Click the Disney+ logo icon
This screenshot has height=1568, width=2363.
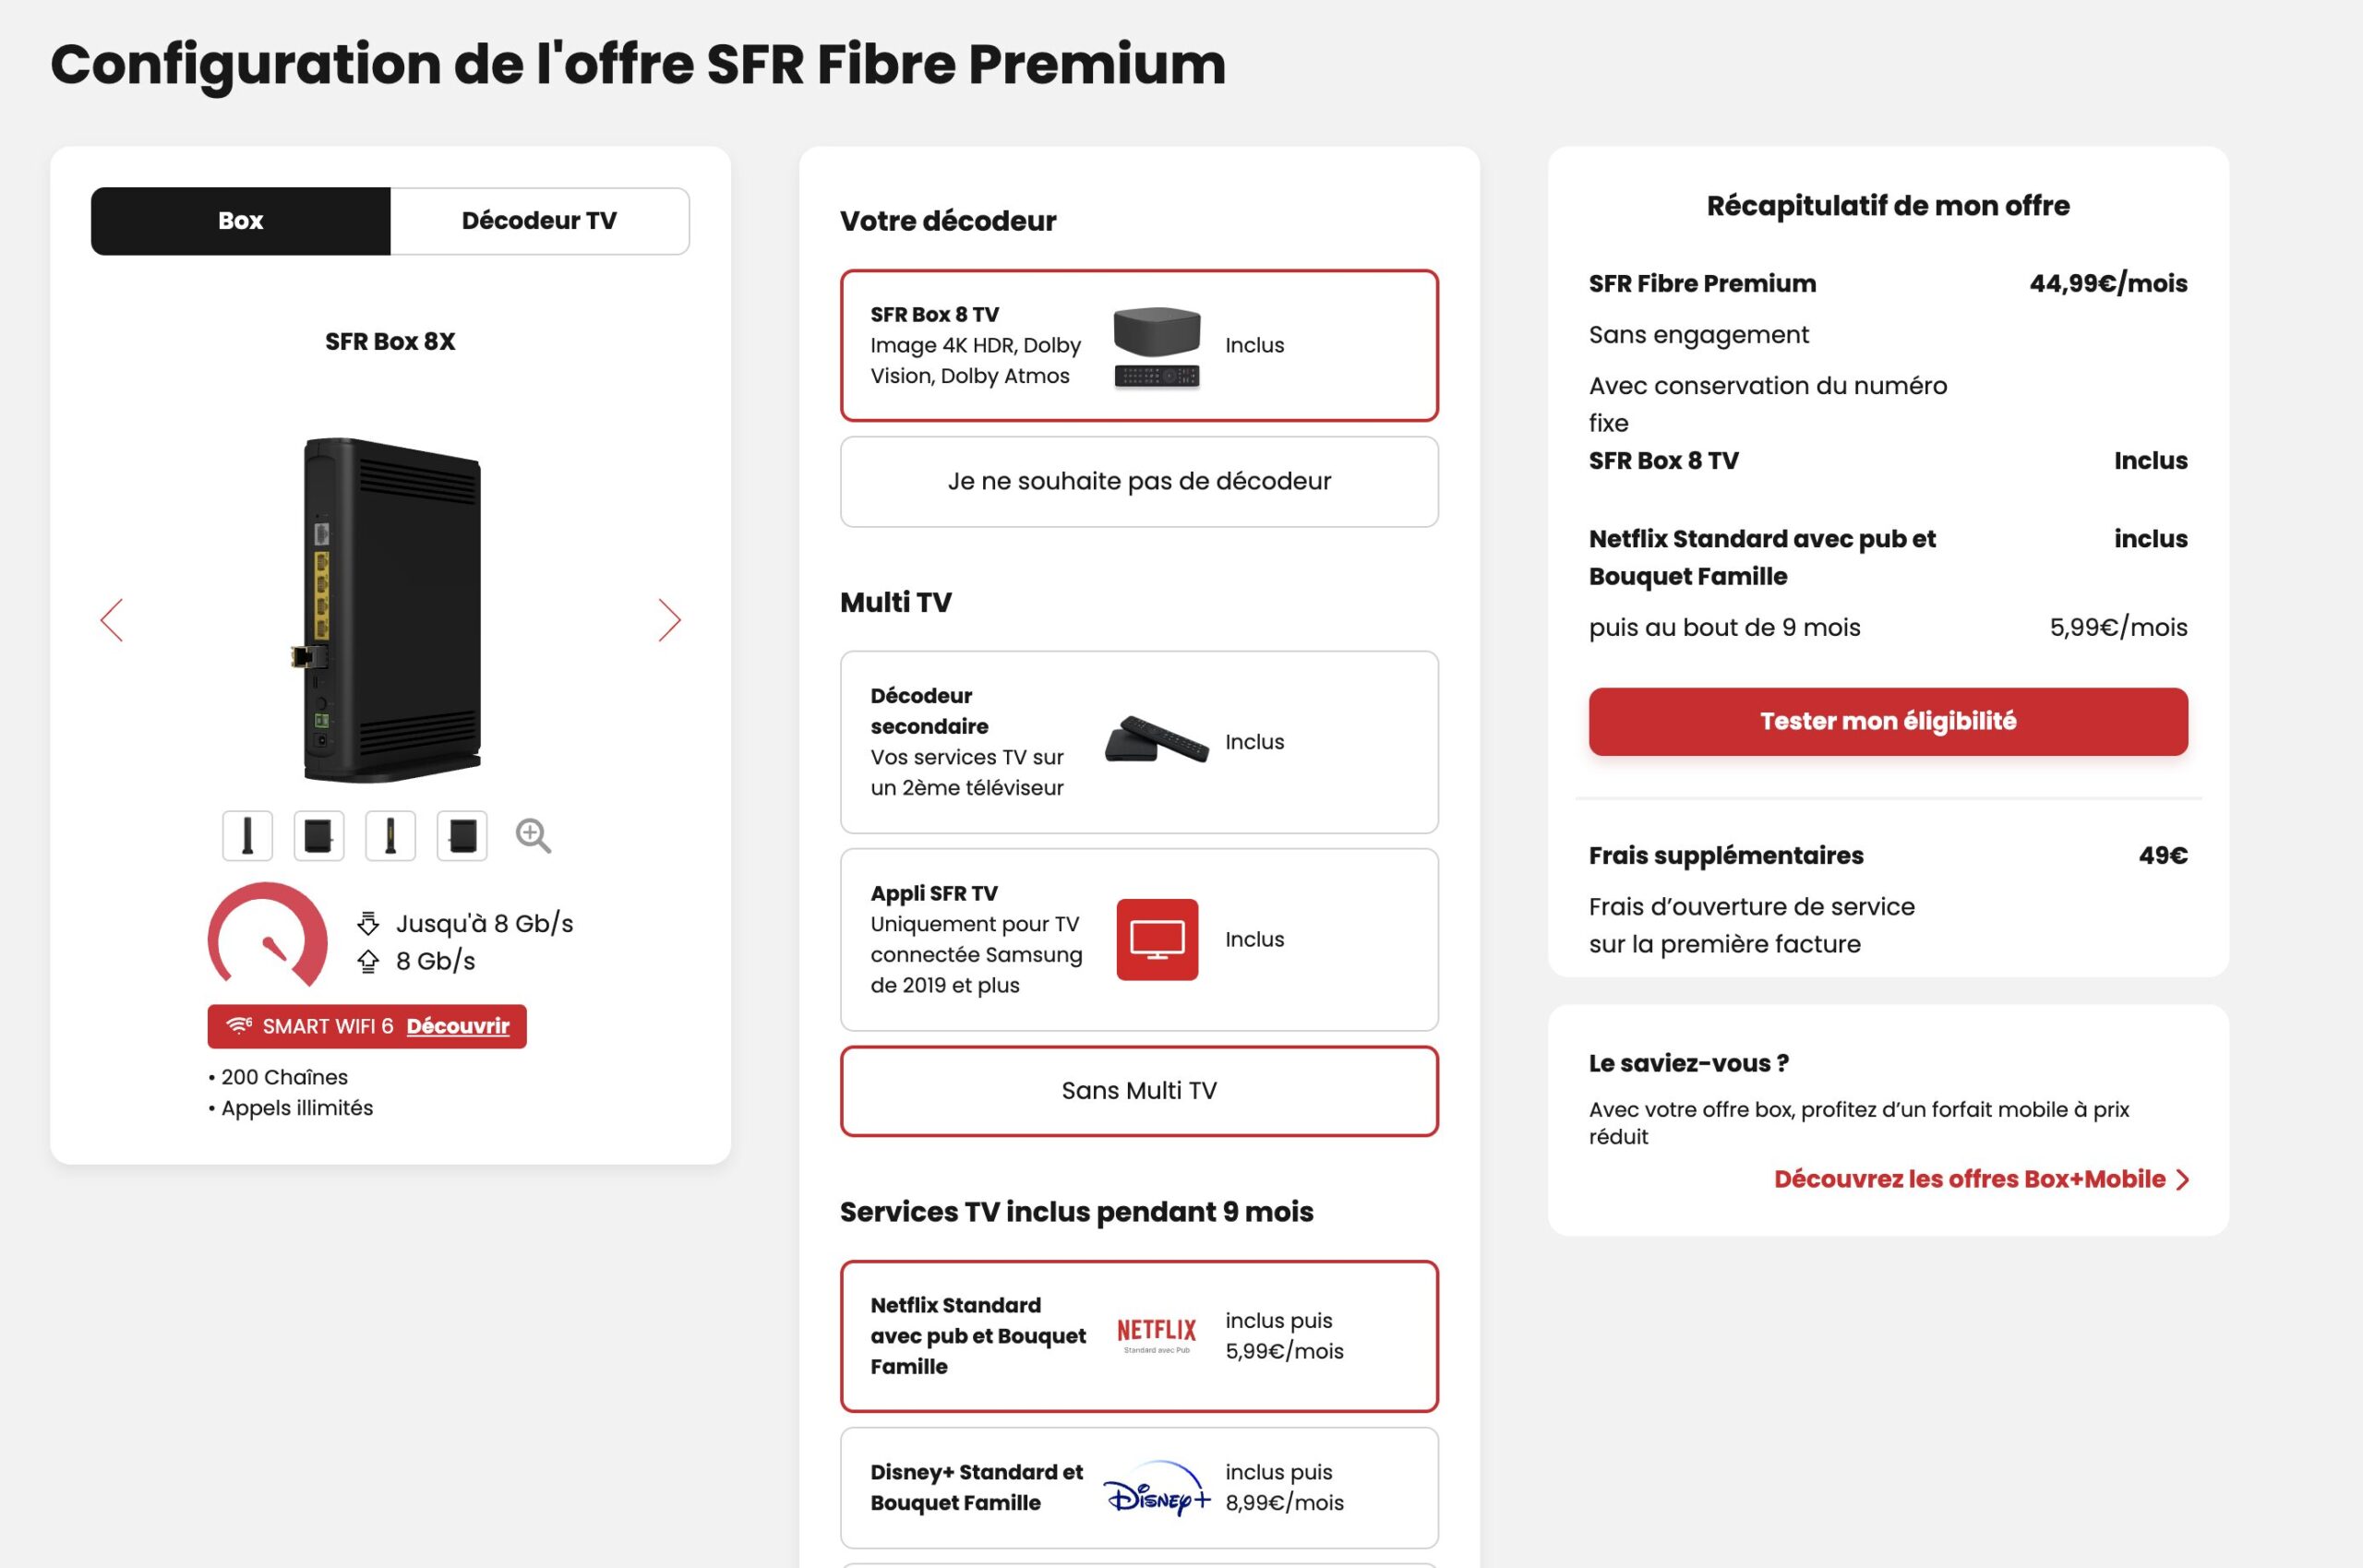[1157, 1488]
